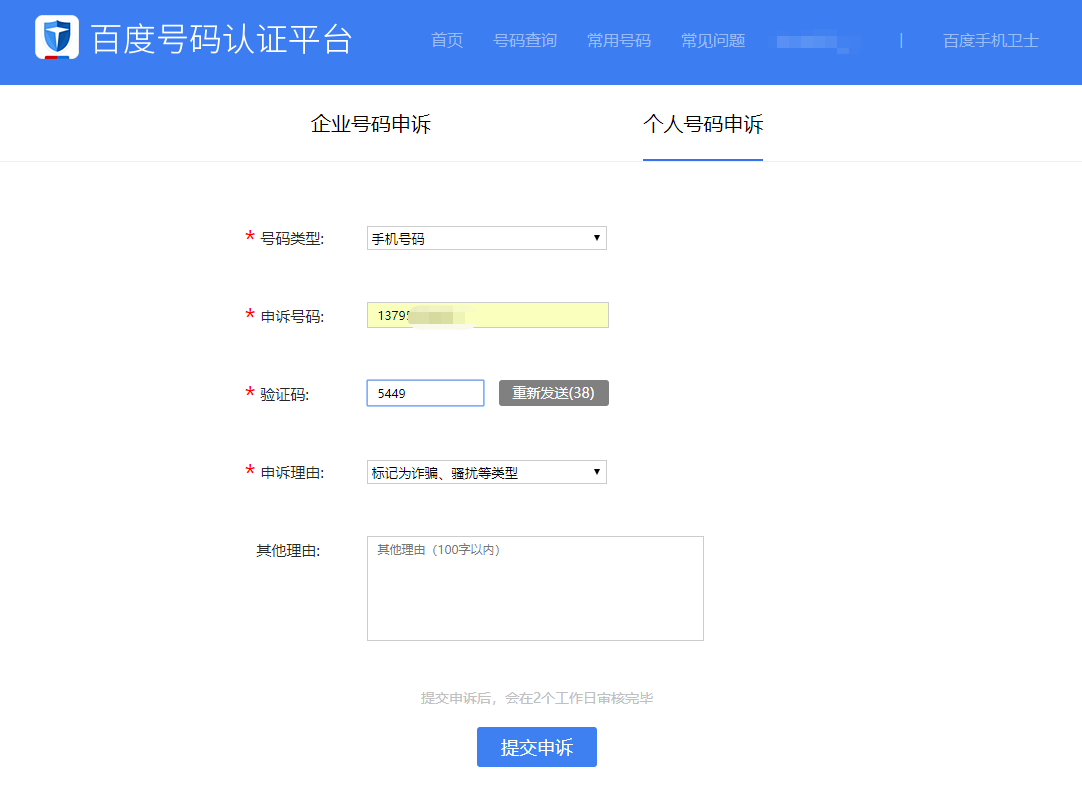Submit the appeal via 提交申诉 button
Image resolution: width=1082 pixels, height=803 pixels.
536,747
